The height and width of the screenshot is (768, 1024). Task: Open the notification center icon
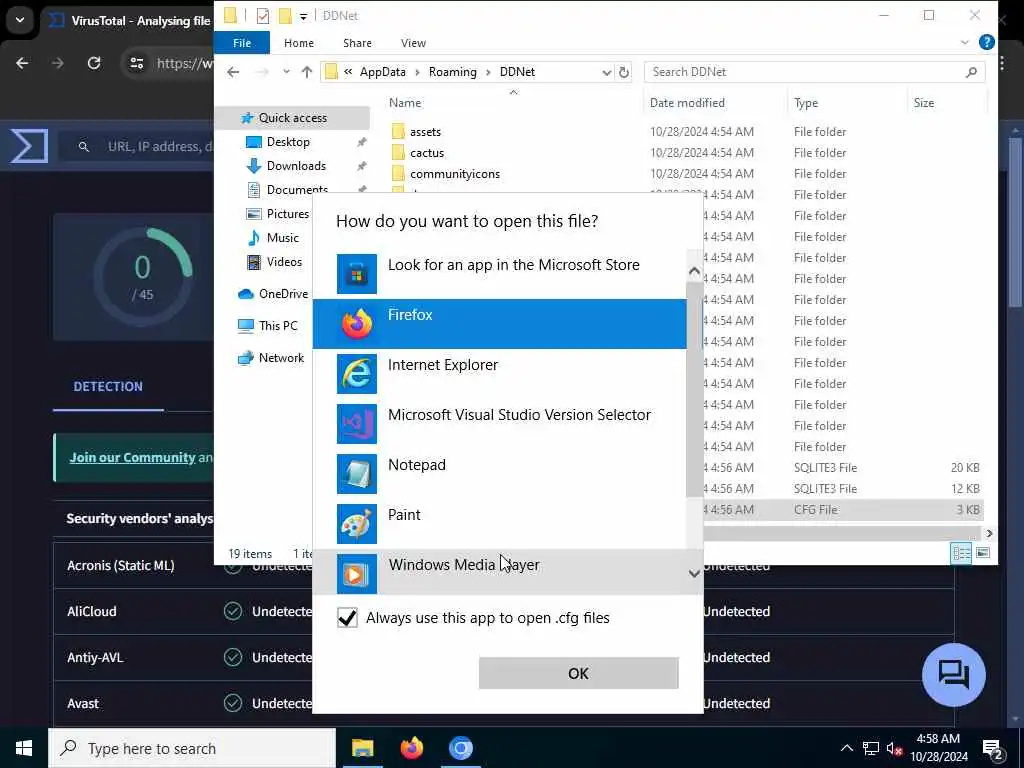click(992, 748)
